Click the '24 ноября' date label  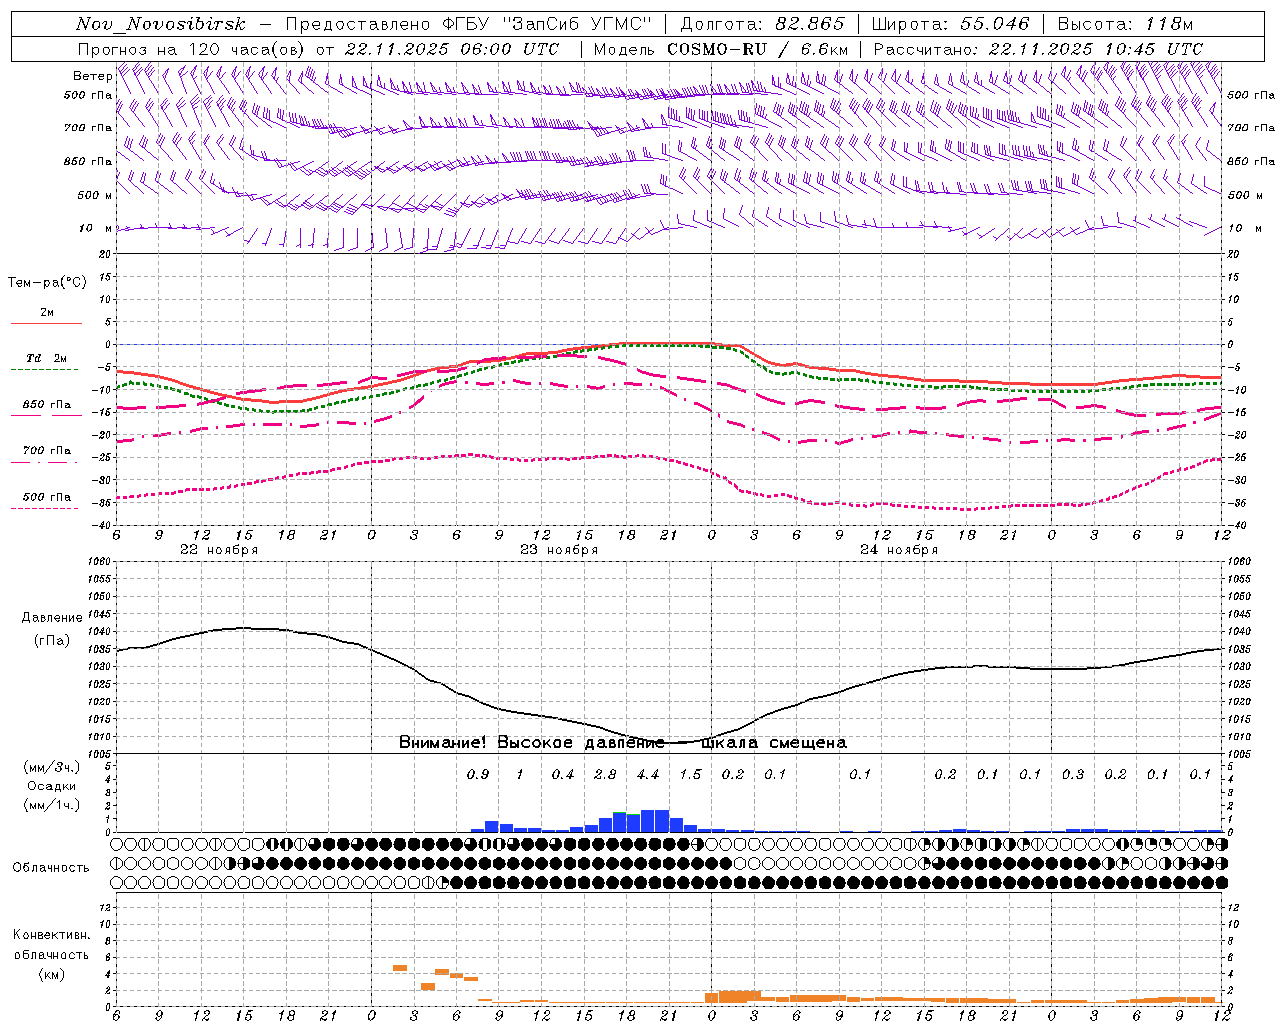coord(899,550)
